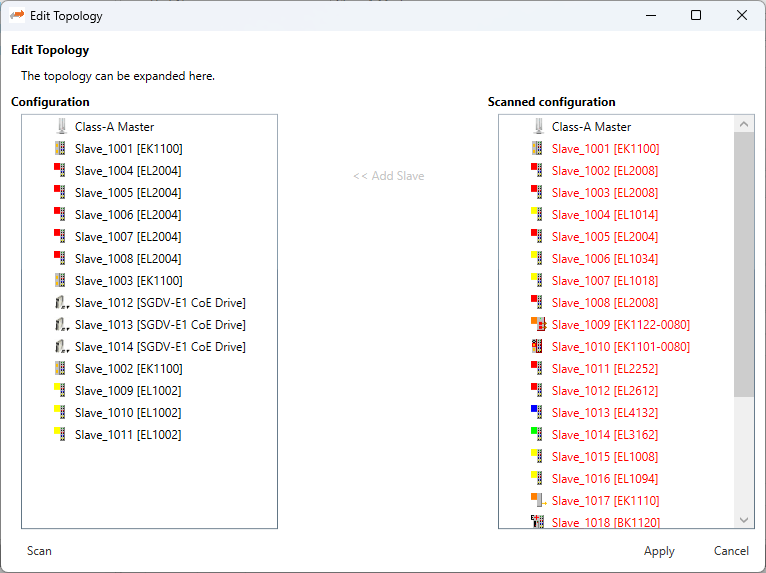Select scanned Slave_1017 [EK1110]

605,501
